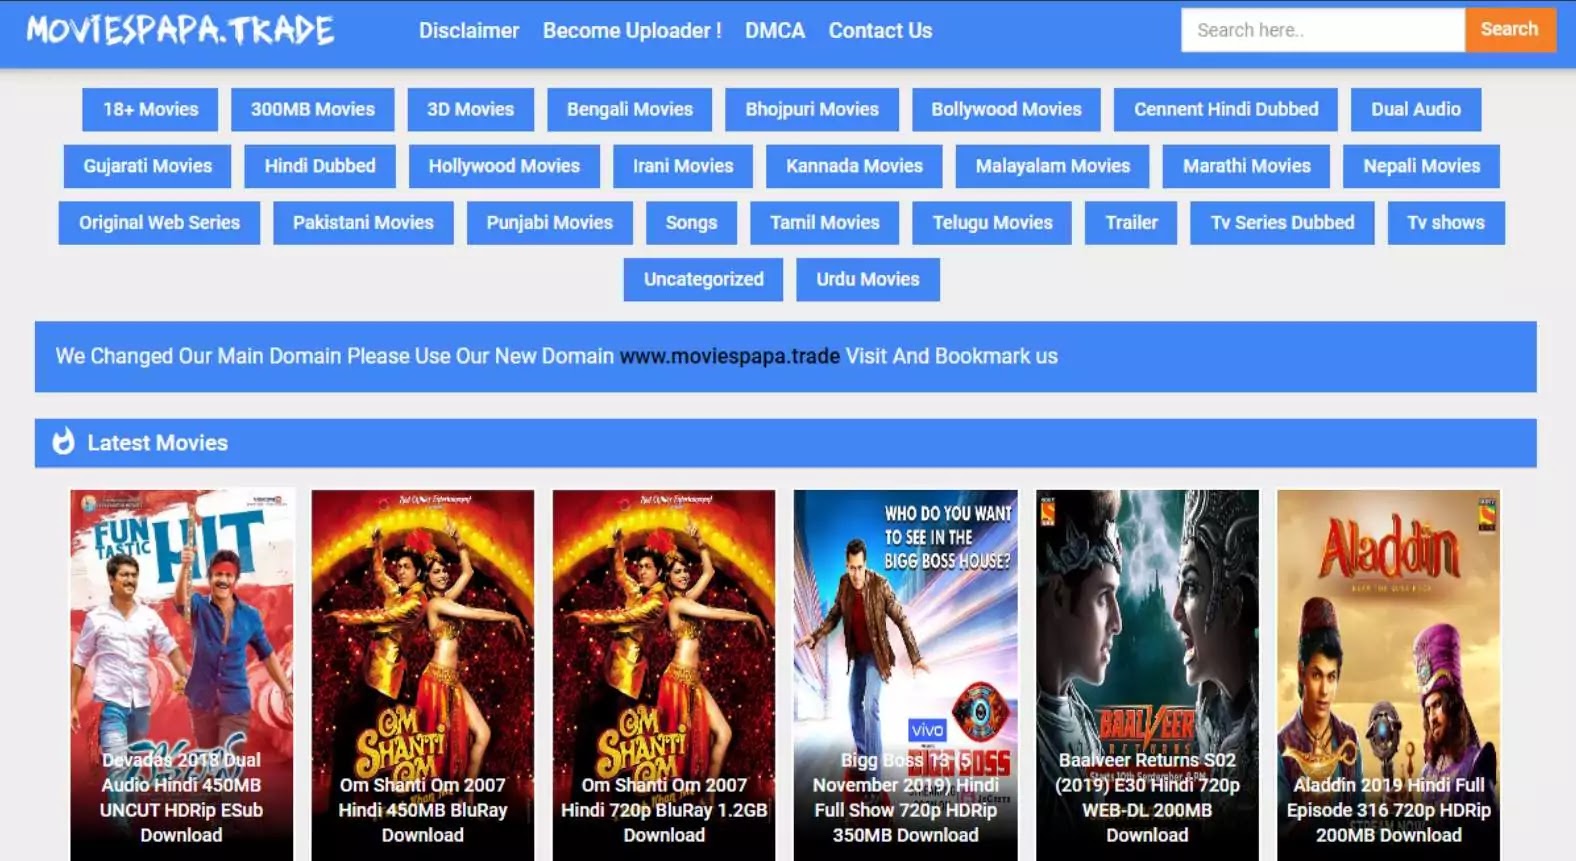Select Malayalam Movies category
The image size is (1576, 861).
coord(1052,166)
